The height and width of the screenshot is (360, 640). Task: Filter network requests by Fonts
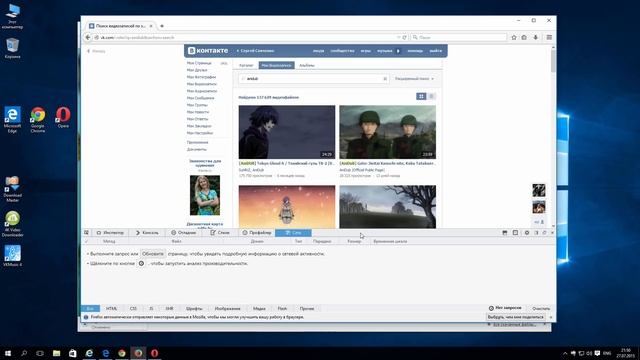[194, 309]
